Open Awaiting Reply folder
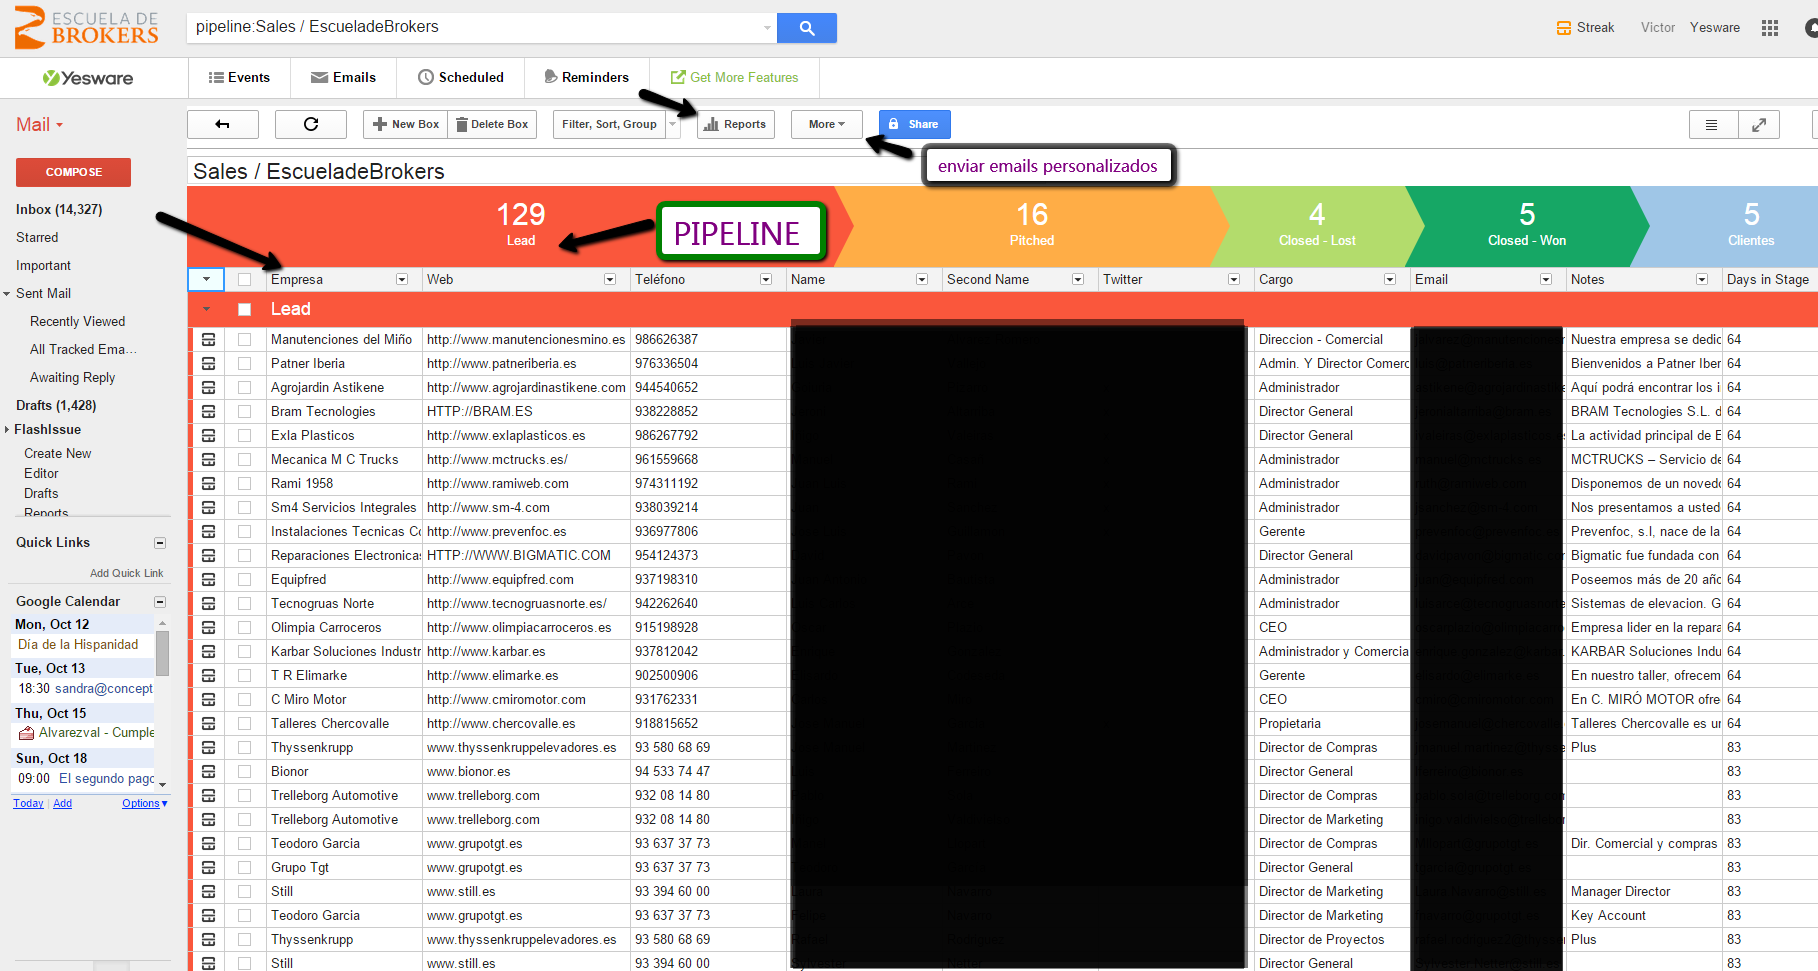The image size is (1818, 971). coord(72,378)
